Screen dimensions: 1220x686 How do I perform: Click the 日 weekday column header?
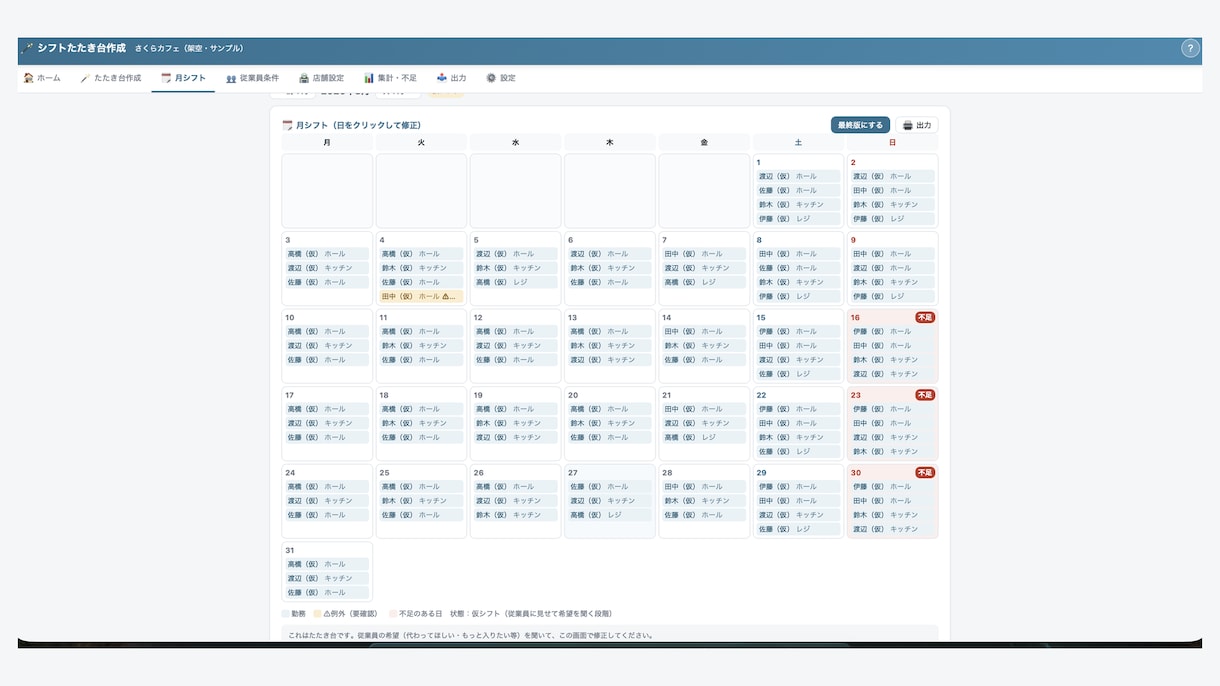(x=892, y=142)
